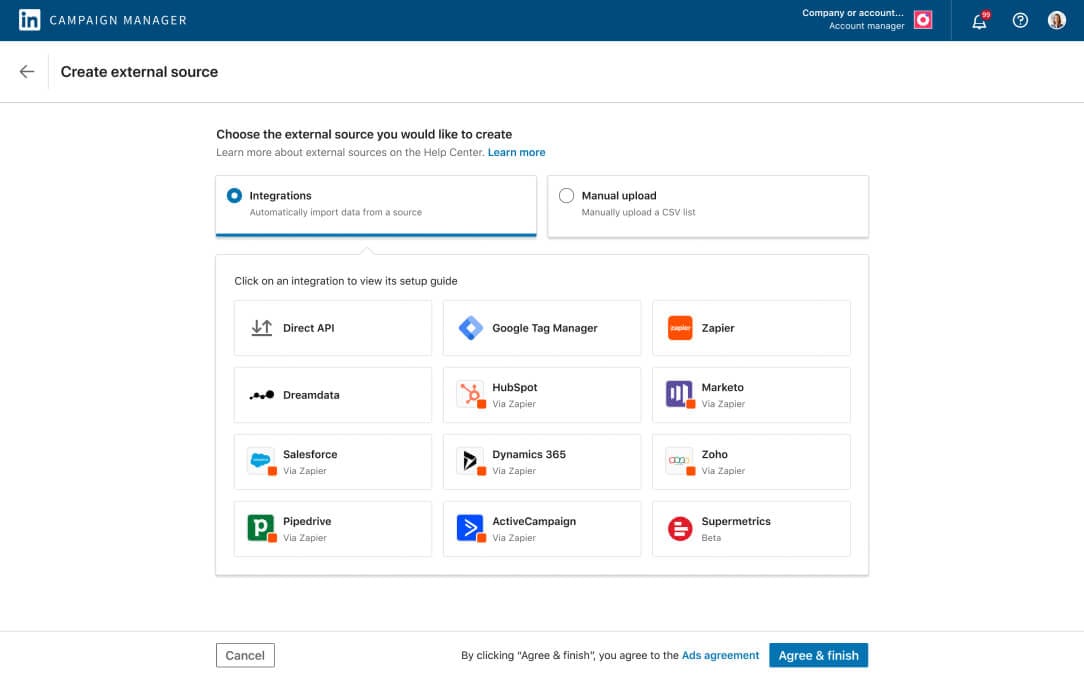1084x678 pixels.
Task: Click Via Zapier text under HubSpot
Action: point(514,404)
